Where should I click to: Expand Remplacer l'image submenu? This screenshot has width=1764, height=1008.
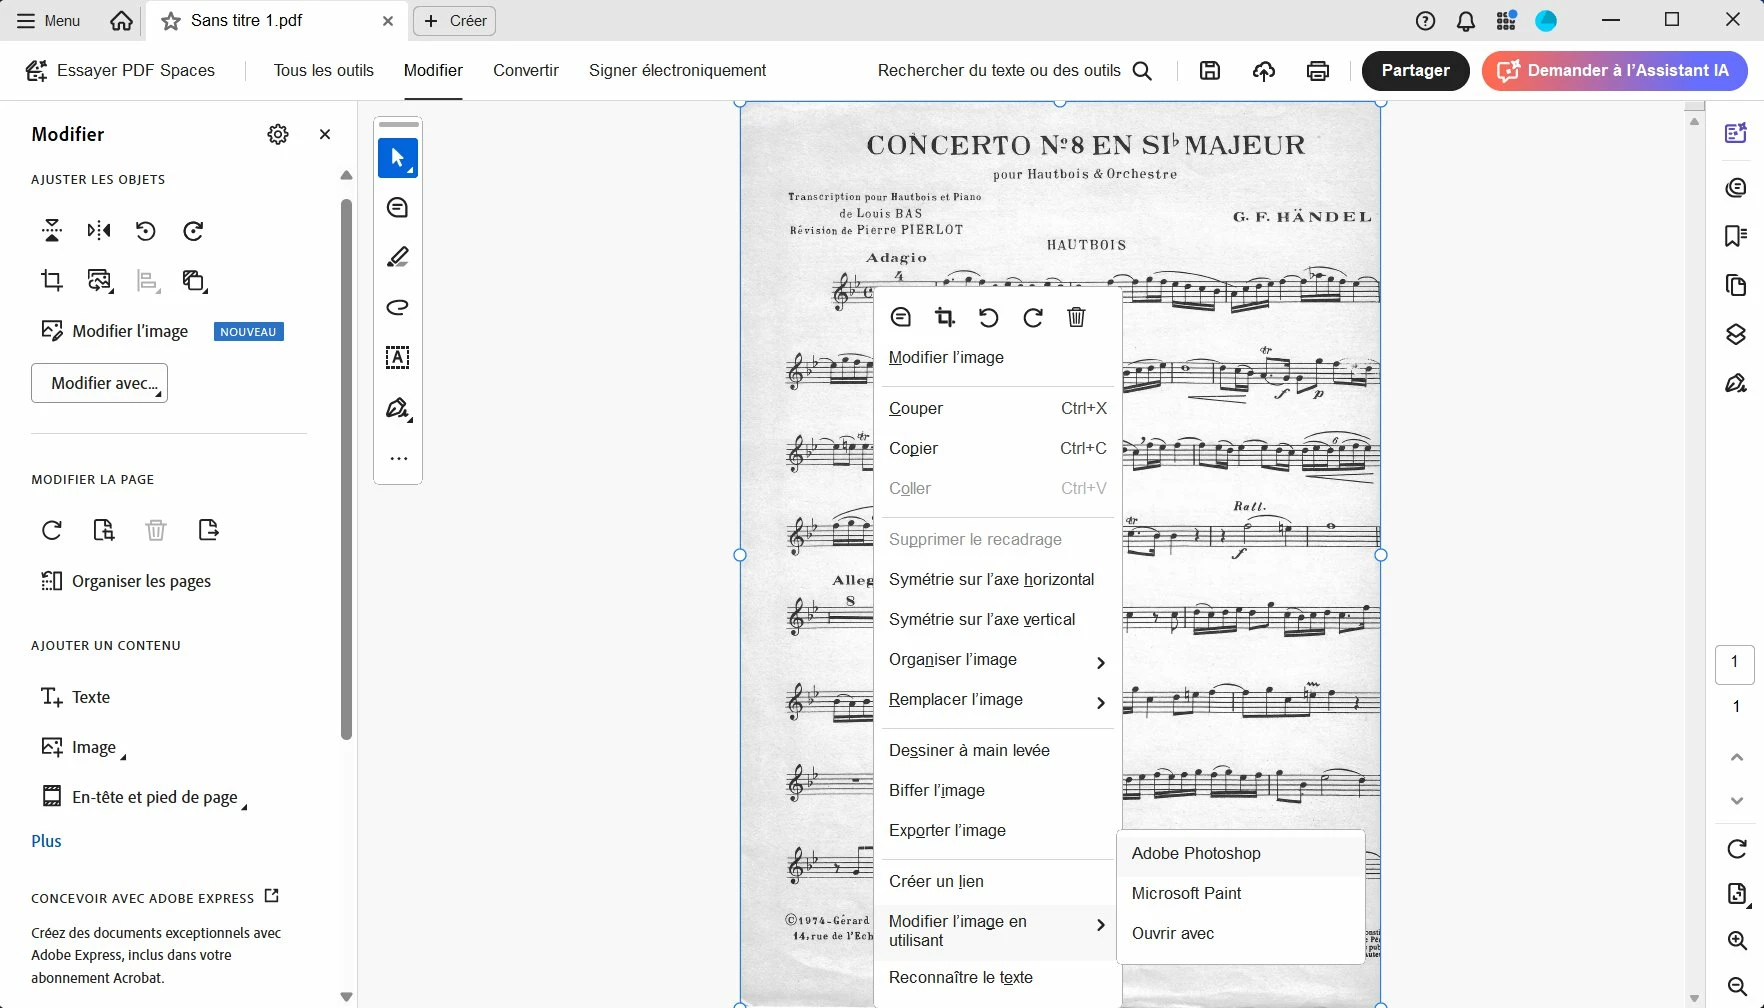[997, 700]
